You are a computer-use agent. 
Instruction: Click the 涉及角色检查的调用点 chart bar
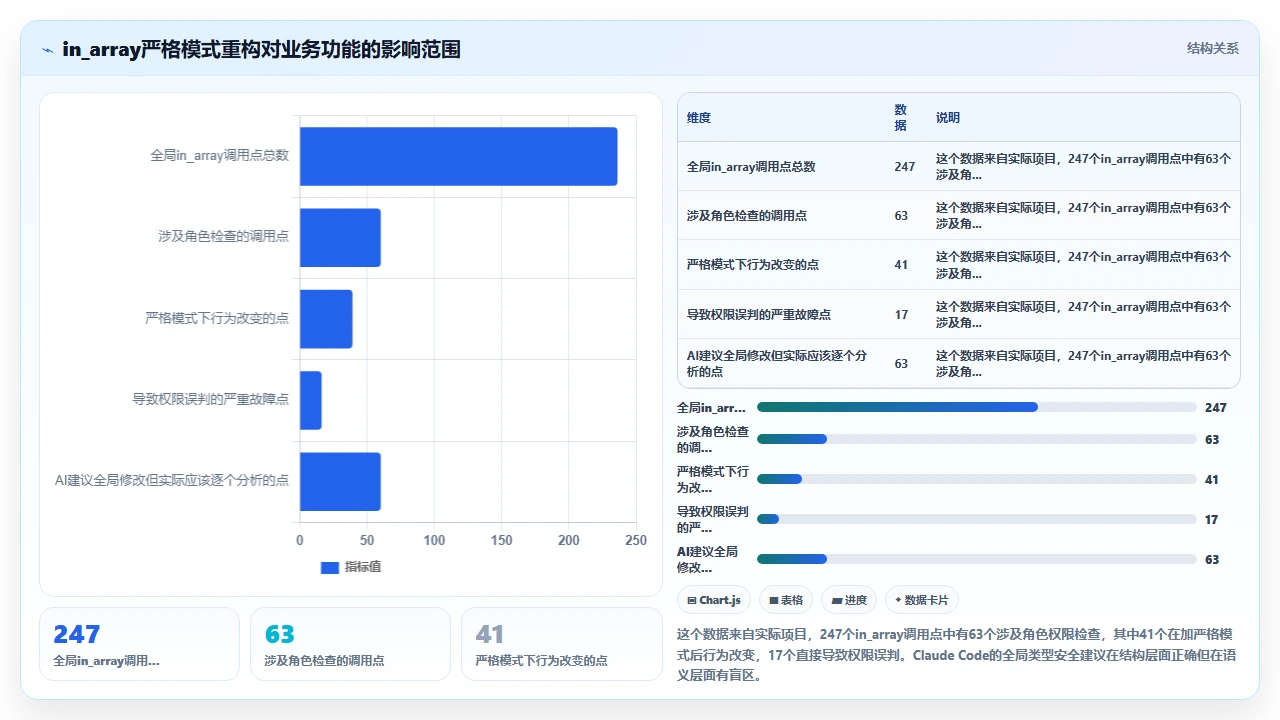(x=340, y=237)
